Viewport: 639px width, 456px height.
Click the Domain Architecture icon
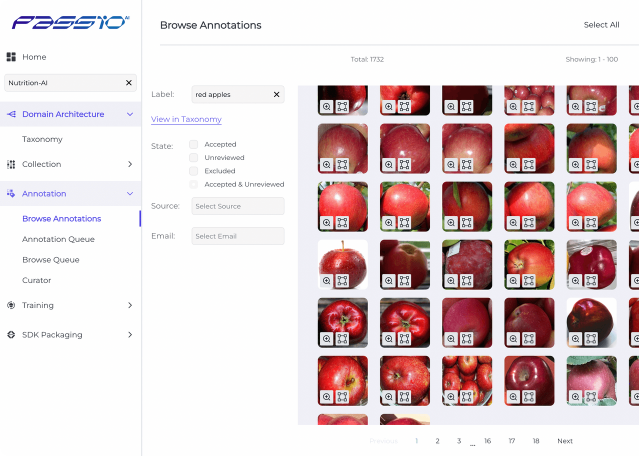tap(11, 114)
